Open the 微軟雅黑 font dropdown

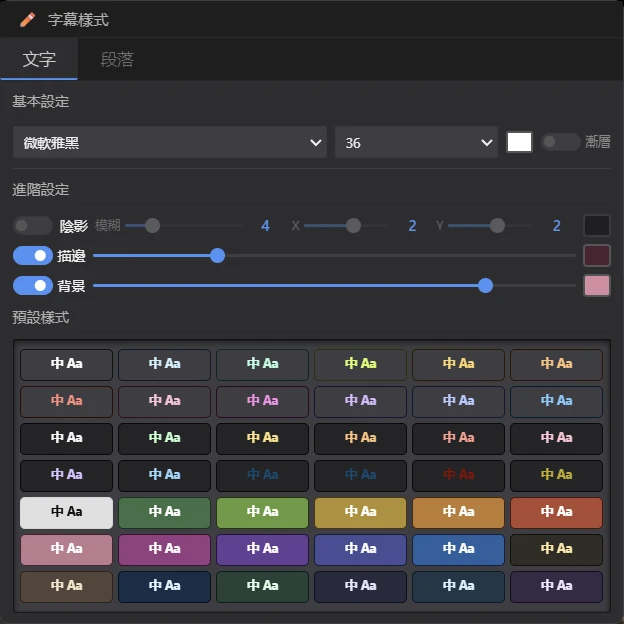tap(170, 142)
